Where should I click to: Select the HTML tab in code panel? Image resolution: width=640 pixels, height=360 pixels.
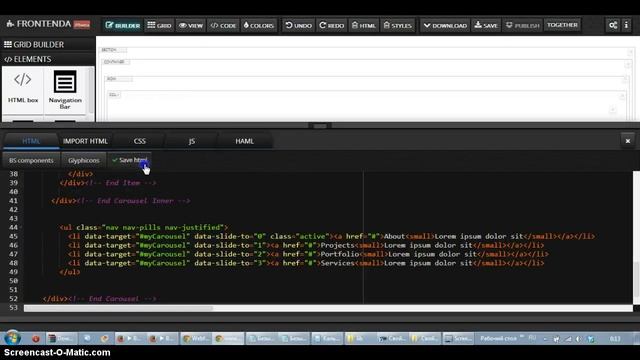pos(31,141)
